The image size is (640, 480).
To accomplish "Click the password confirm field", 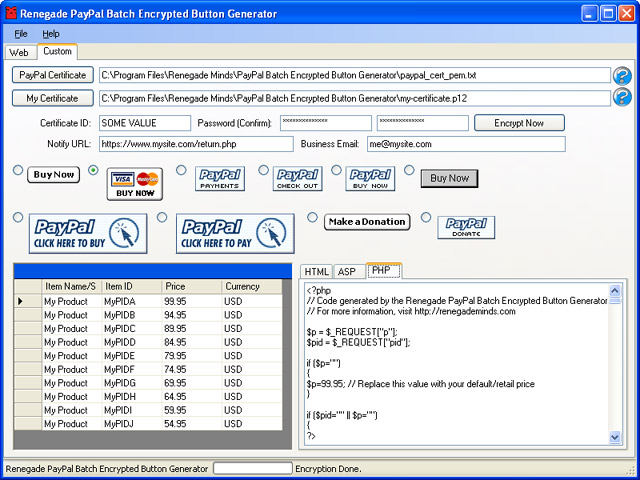I will pyautogui.click(x=422, y=123).
